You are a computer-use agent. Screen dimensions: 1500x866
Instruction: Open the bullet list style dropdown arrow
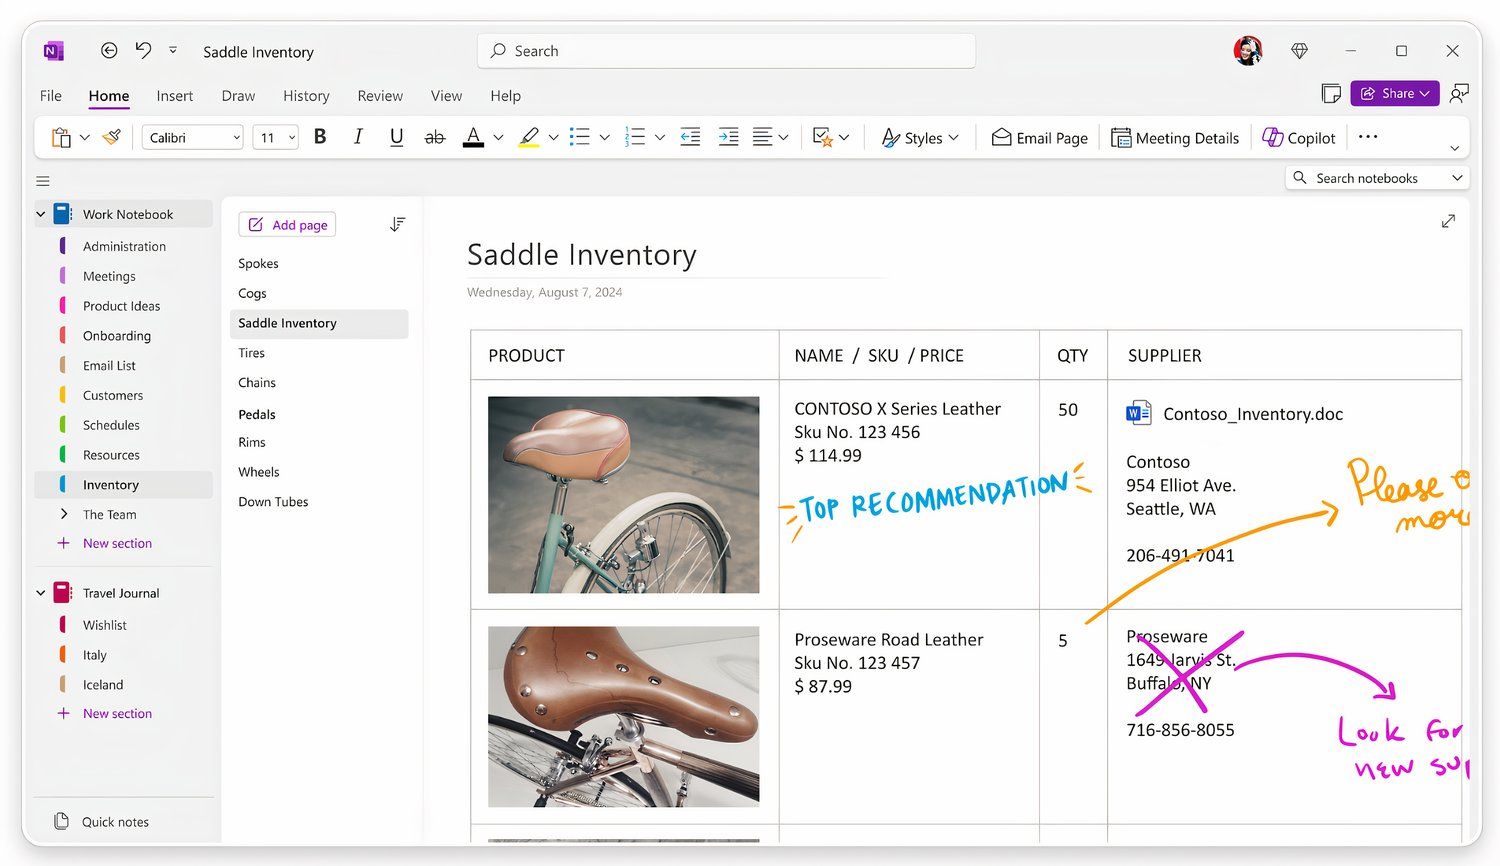point(605,138)
